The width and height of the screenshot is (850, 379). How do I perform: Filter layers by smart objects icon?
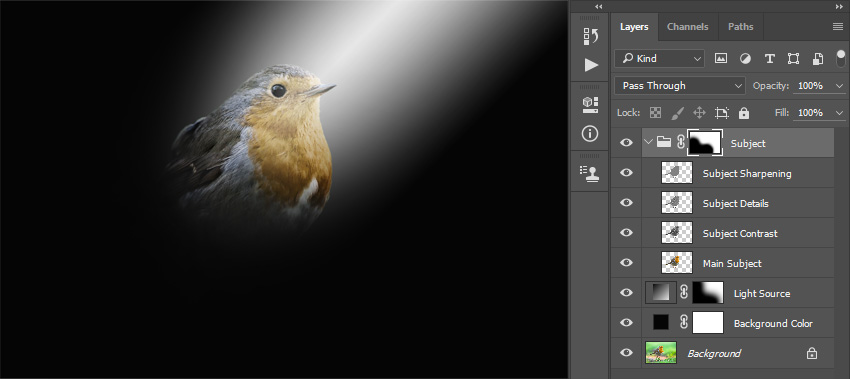coord(817,59)
